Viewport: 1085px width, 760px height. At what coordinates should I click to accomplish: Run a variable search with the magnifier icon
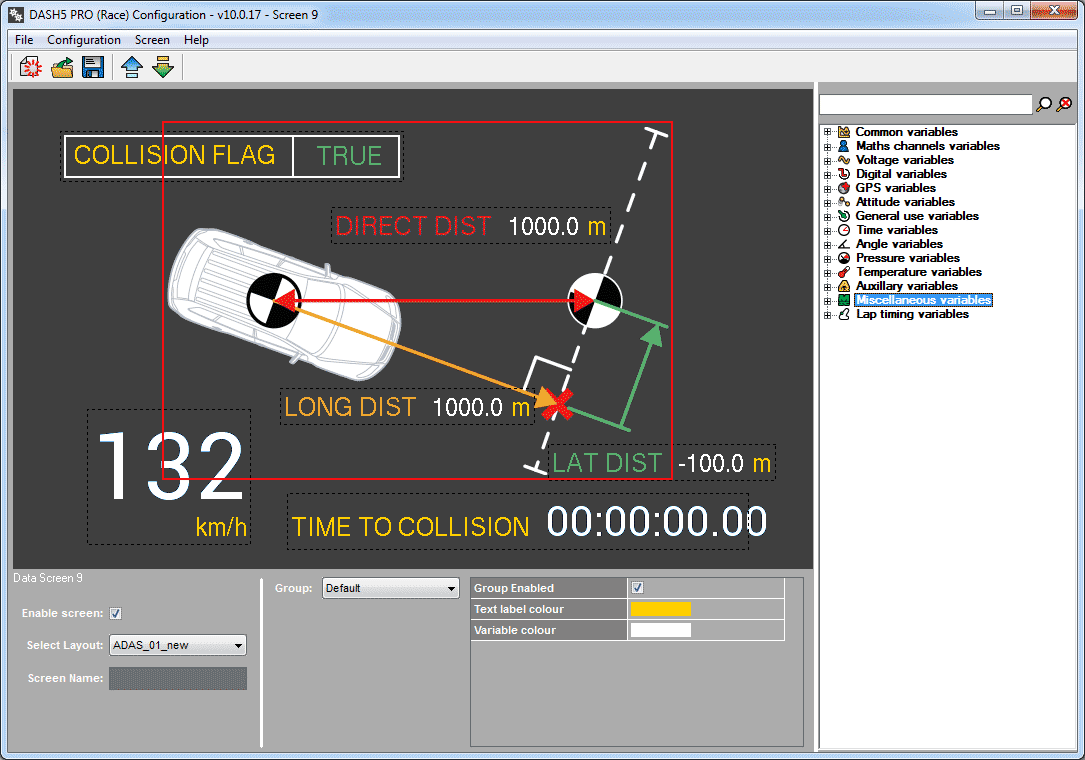1043,103
